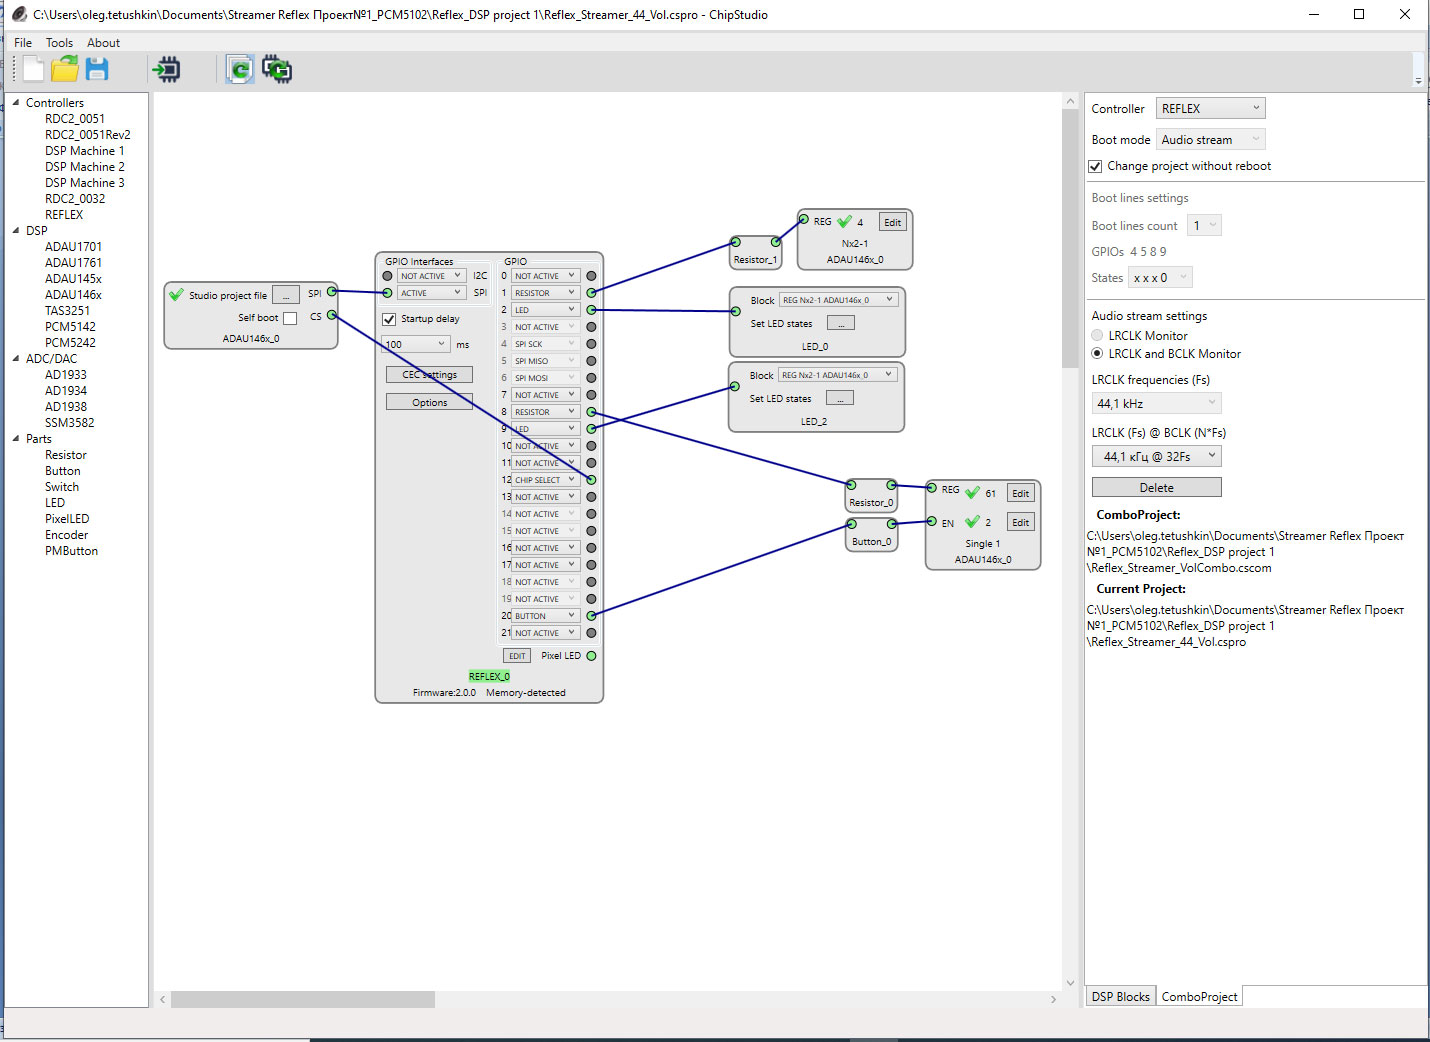Open the Controller REFLEX dropdown
1430x1042 pixels.
coord(1211,108)
